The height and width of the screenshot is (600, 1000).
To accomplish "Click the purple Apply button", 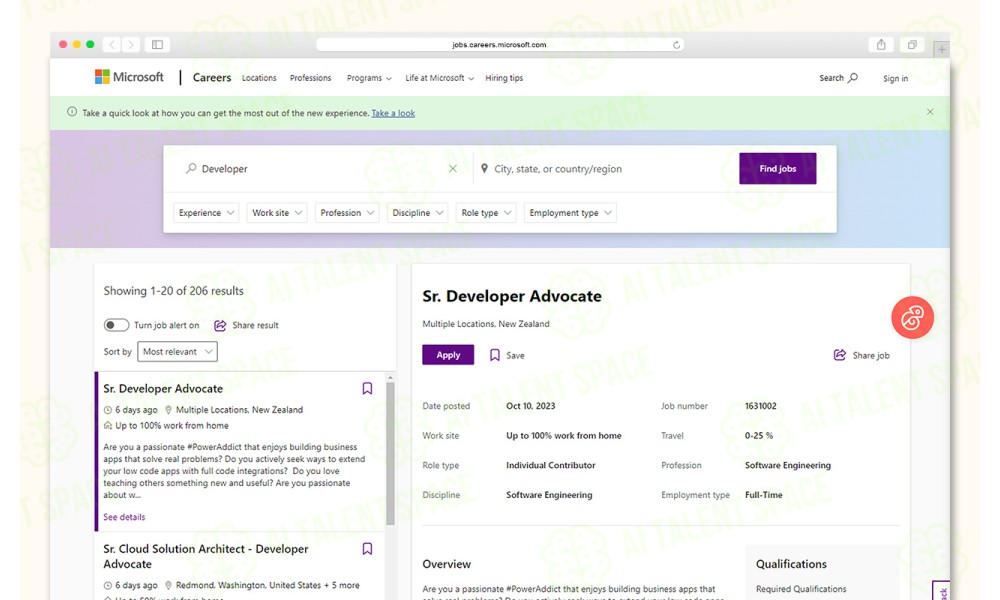I will (x=448, y=355).
